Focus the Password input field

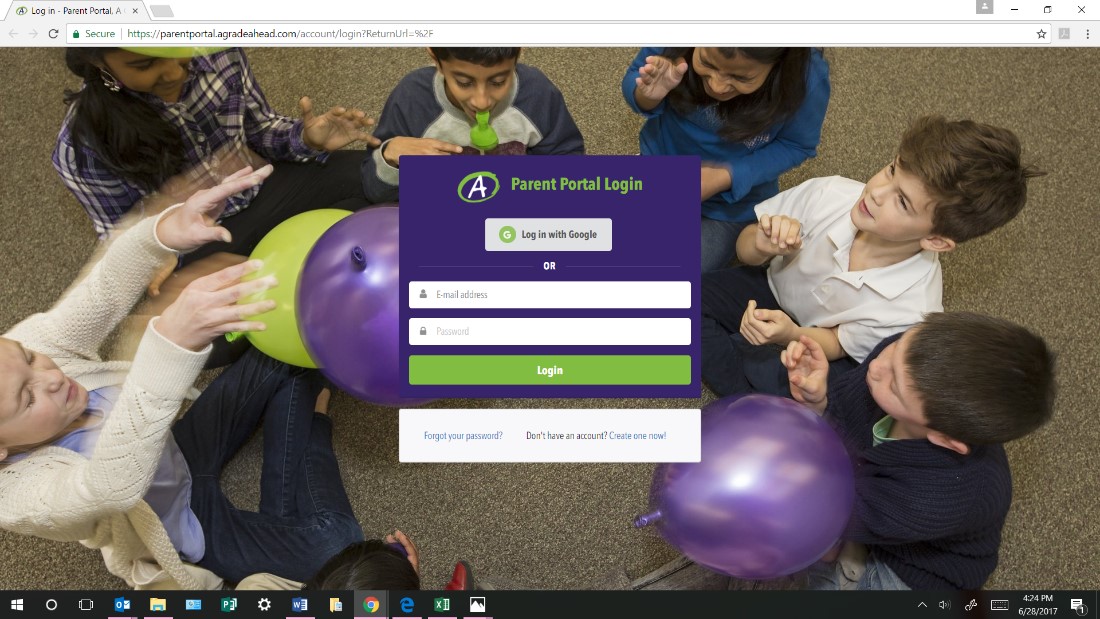pos(549,331)
